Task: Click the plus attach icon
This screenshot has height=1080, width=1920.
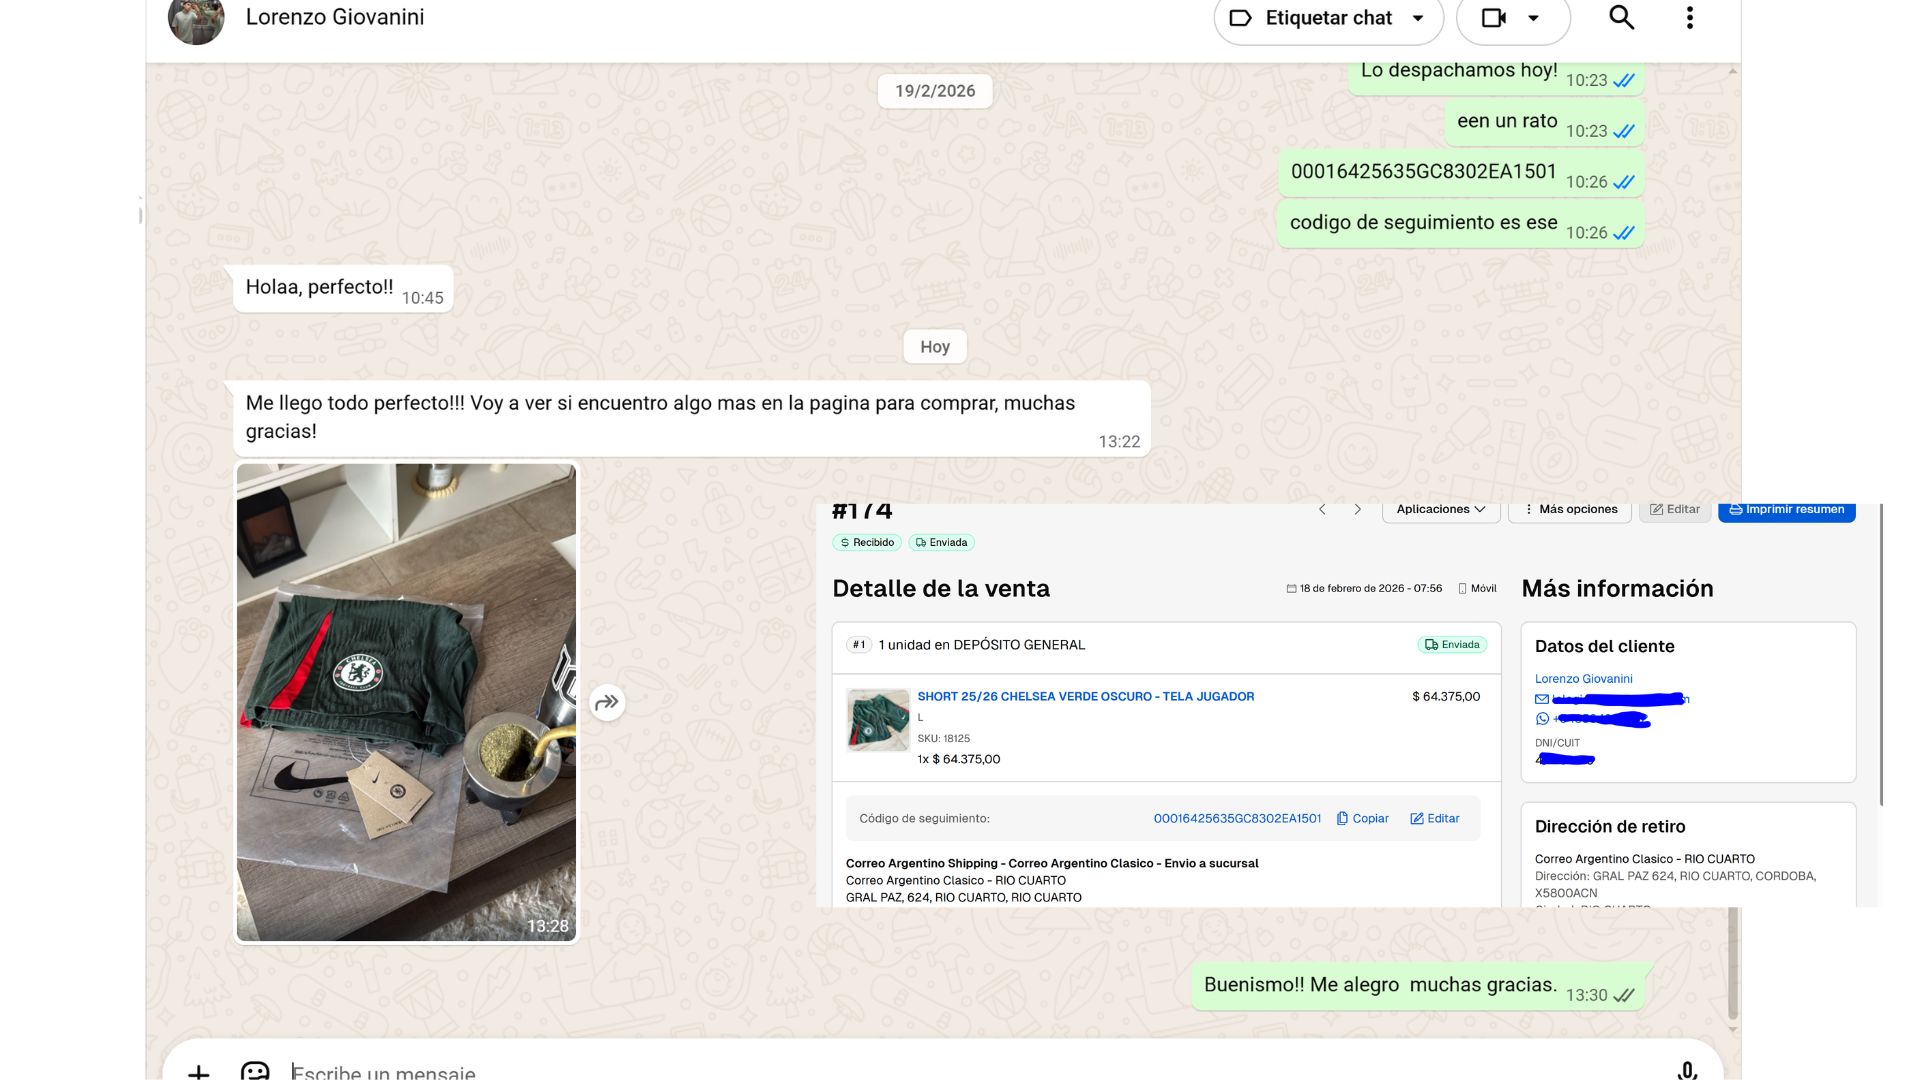Action: (198, 1072)
